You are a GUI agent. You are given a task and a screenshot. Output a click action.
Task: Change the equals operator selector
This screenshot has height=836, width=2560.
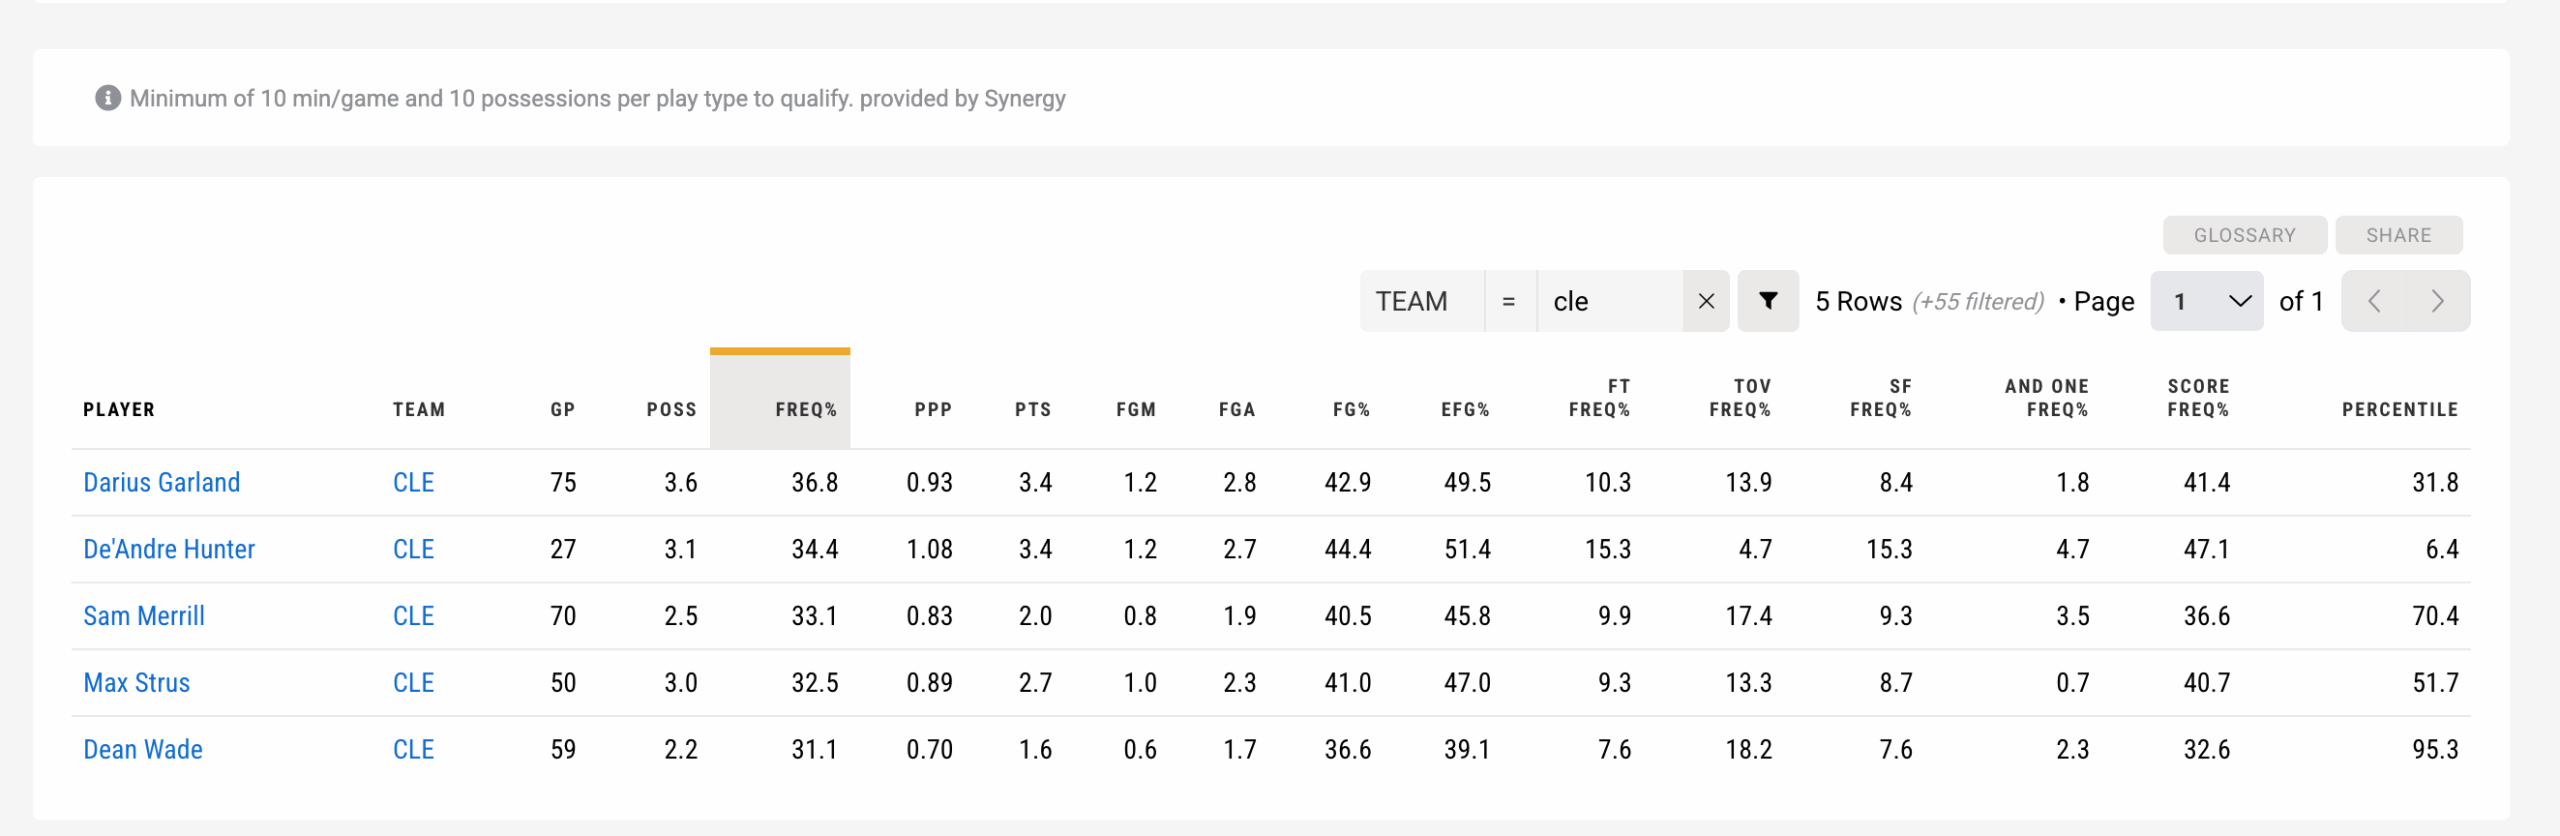coord(1509,301)
